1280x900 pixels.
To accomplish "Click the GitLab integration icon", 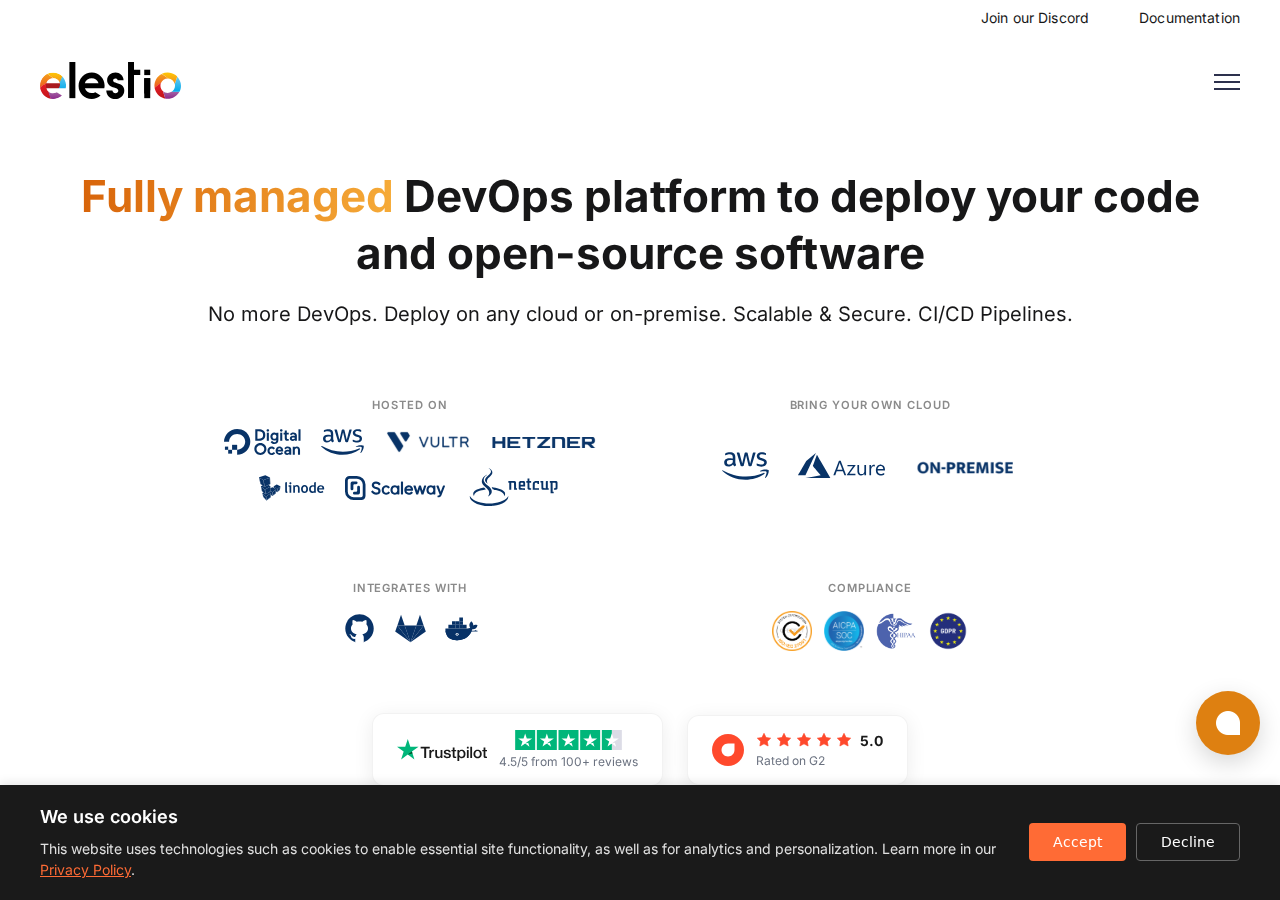I will click(410, 629).
